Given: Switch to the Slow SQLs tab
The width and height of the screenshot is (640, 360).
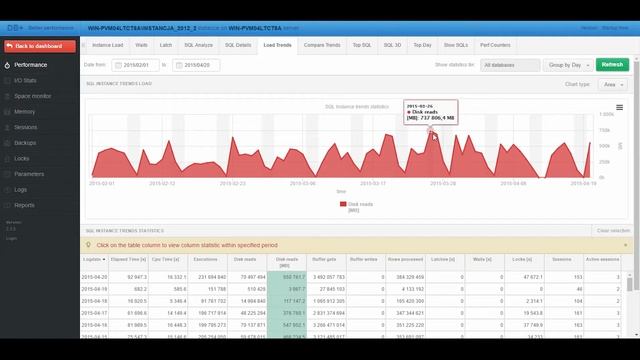Looking at the screenshot, I should 456,45.
